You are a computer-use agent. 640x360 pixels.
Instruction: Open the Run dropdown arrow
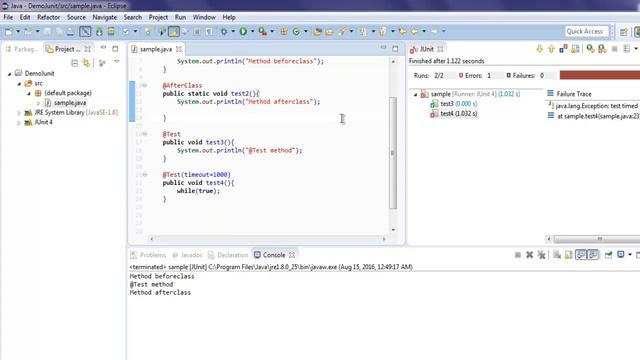pos(252,31)
